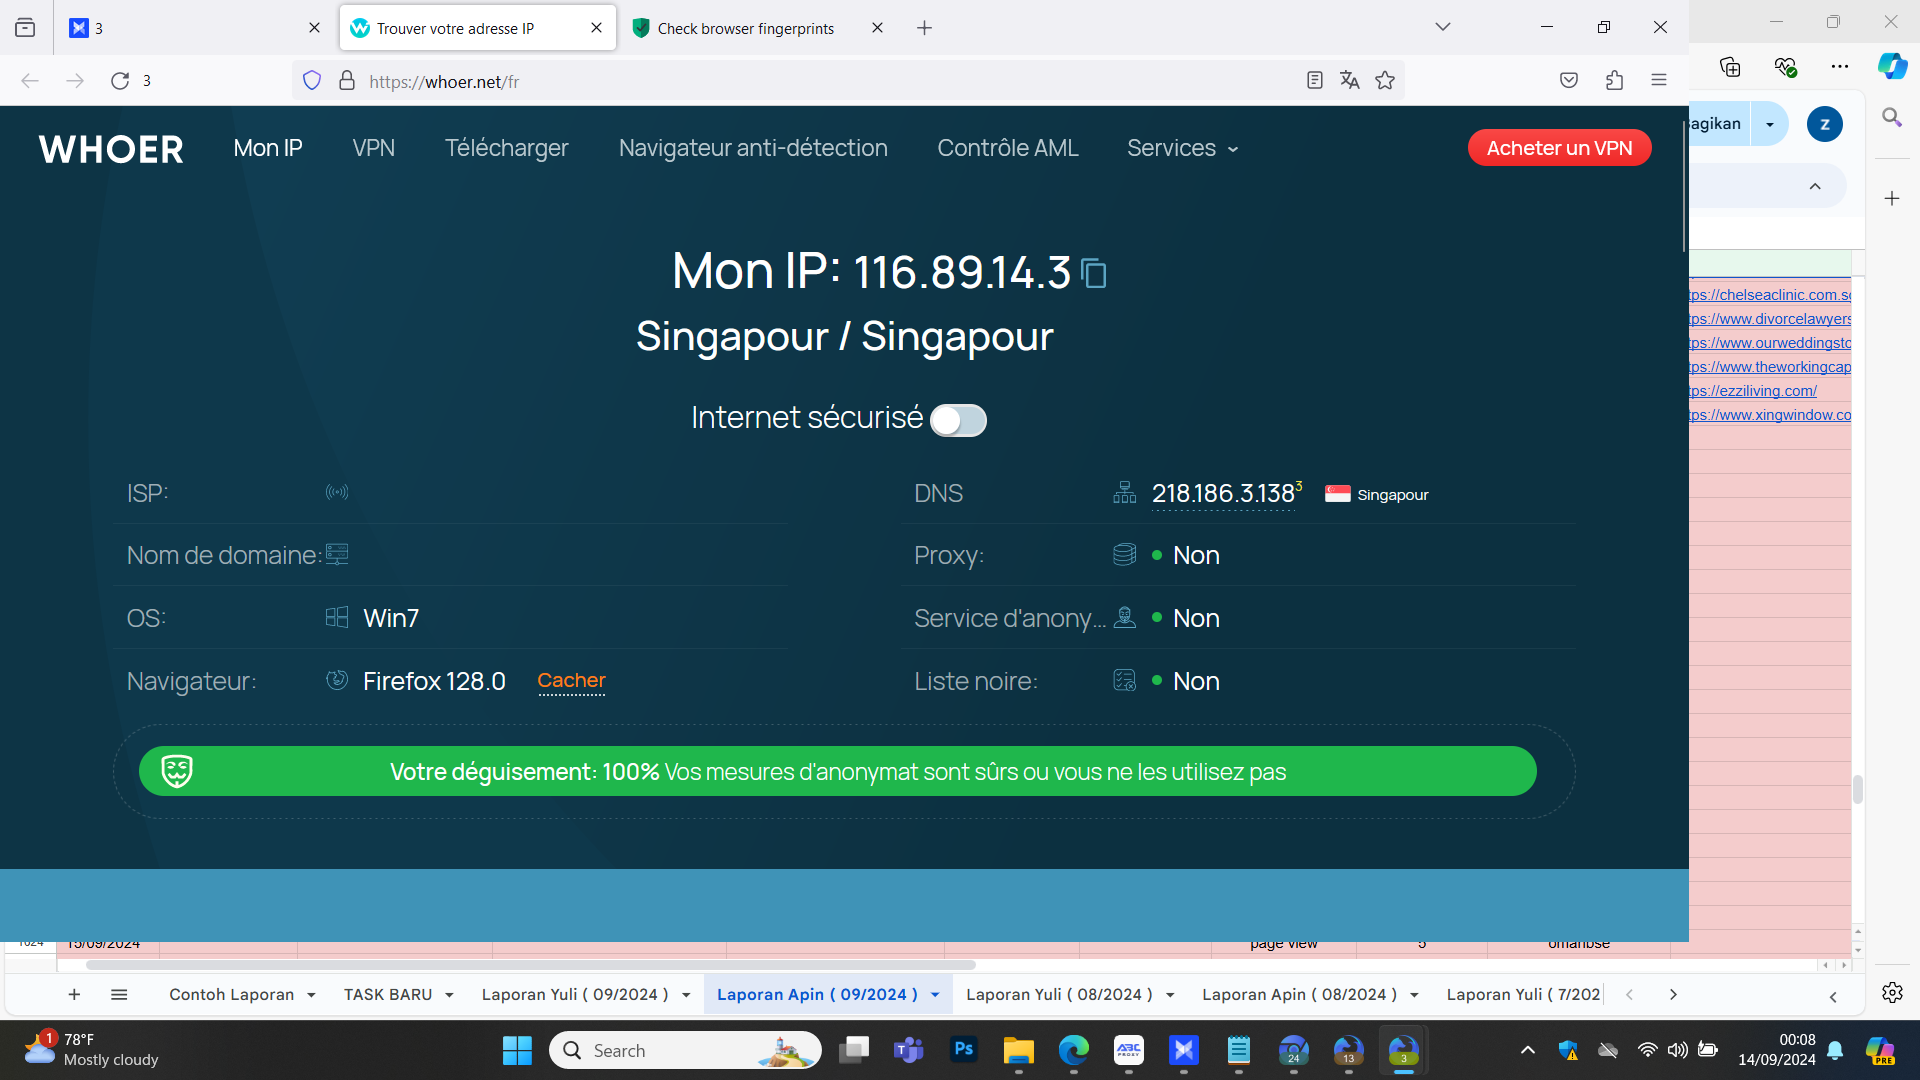This screenshot has width=1920, height=1080.
Task: Open Microsoft Teams from the taskbar
Action: pyautogui.click(x=909, y=1050)
